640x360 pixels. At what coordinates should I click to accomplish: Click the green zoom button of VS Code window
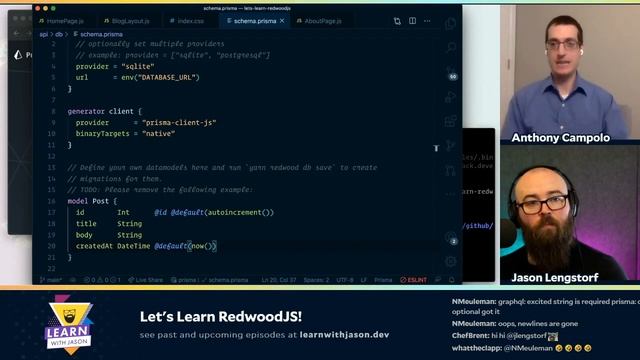(53, 8)
